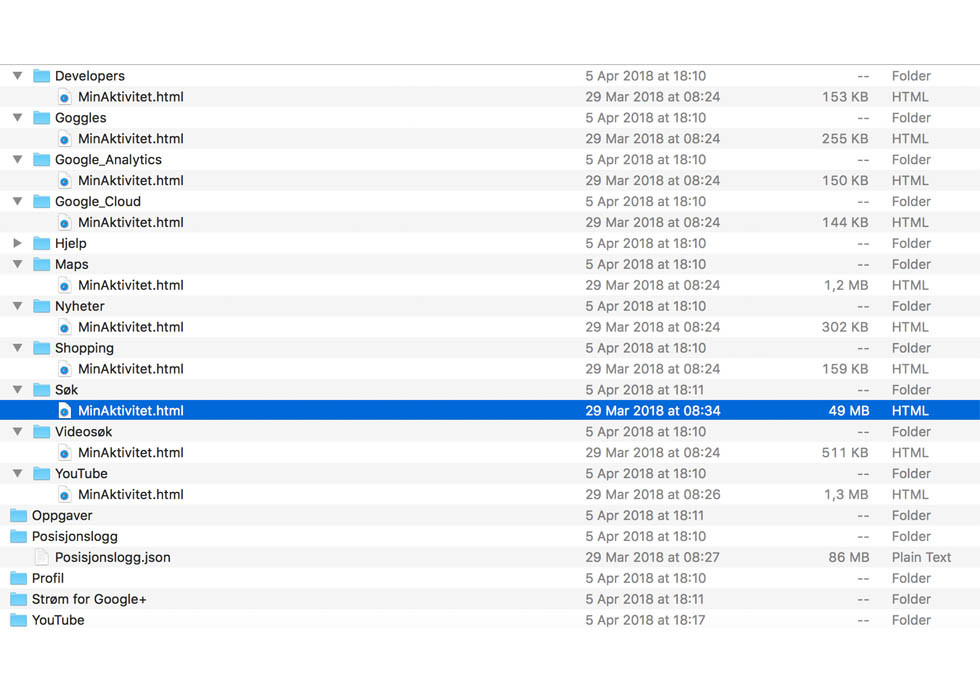Click the Google_Analytics folder icon

coord(41,159)
